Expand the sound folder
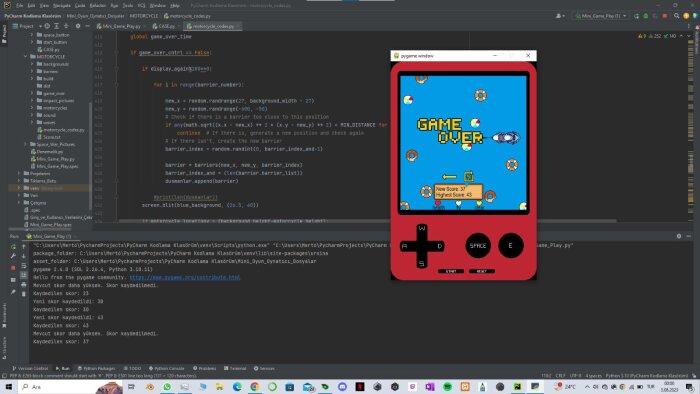 [32, 115]
